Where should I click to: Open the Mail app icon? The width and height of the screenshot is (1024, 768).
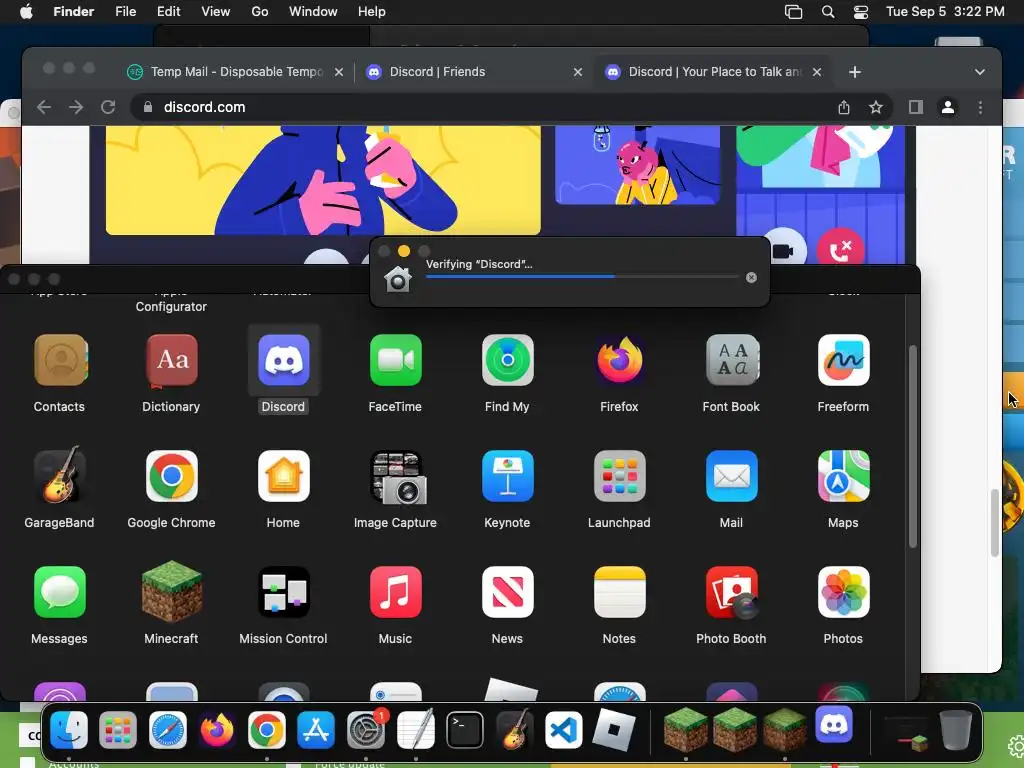pos(731,475)
